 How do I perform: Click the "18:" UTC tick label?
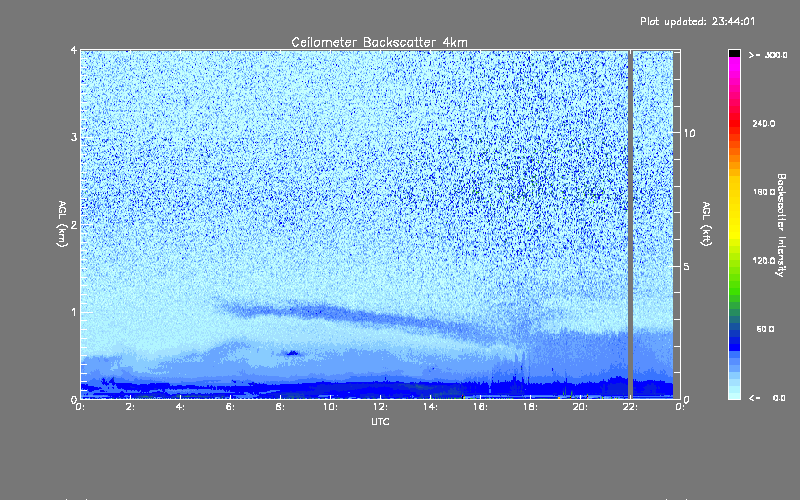[x=530, y=407]
